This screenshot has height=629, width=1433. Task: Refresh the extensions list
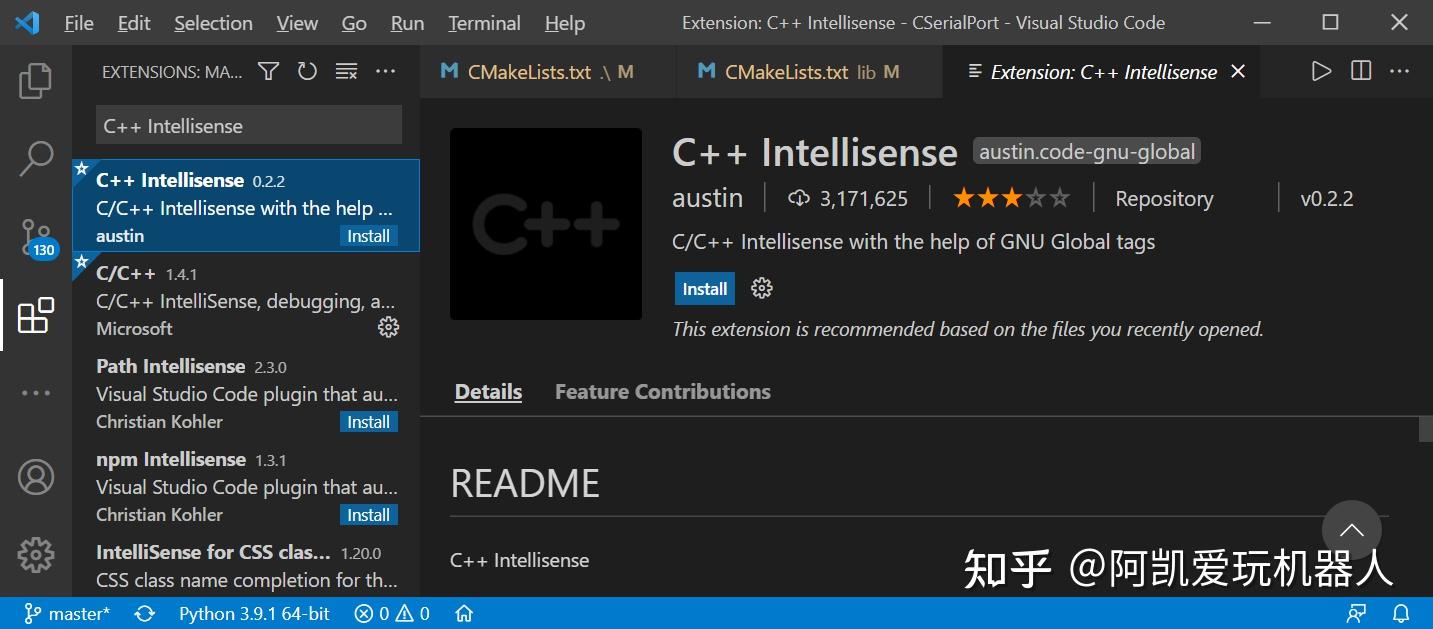307,71
